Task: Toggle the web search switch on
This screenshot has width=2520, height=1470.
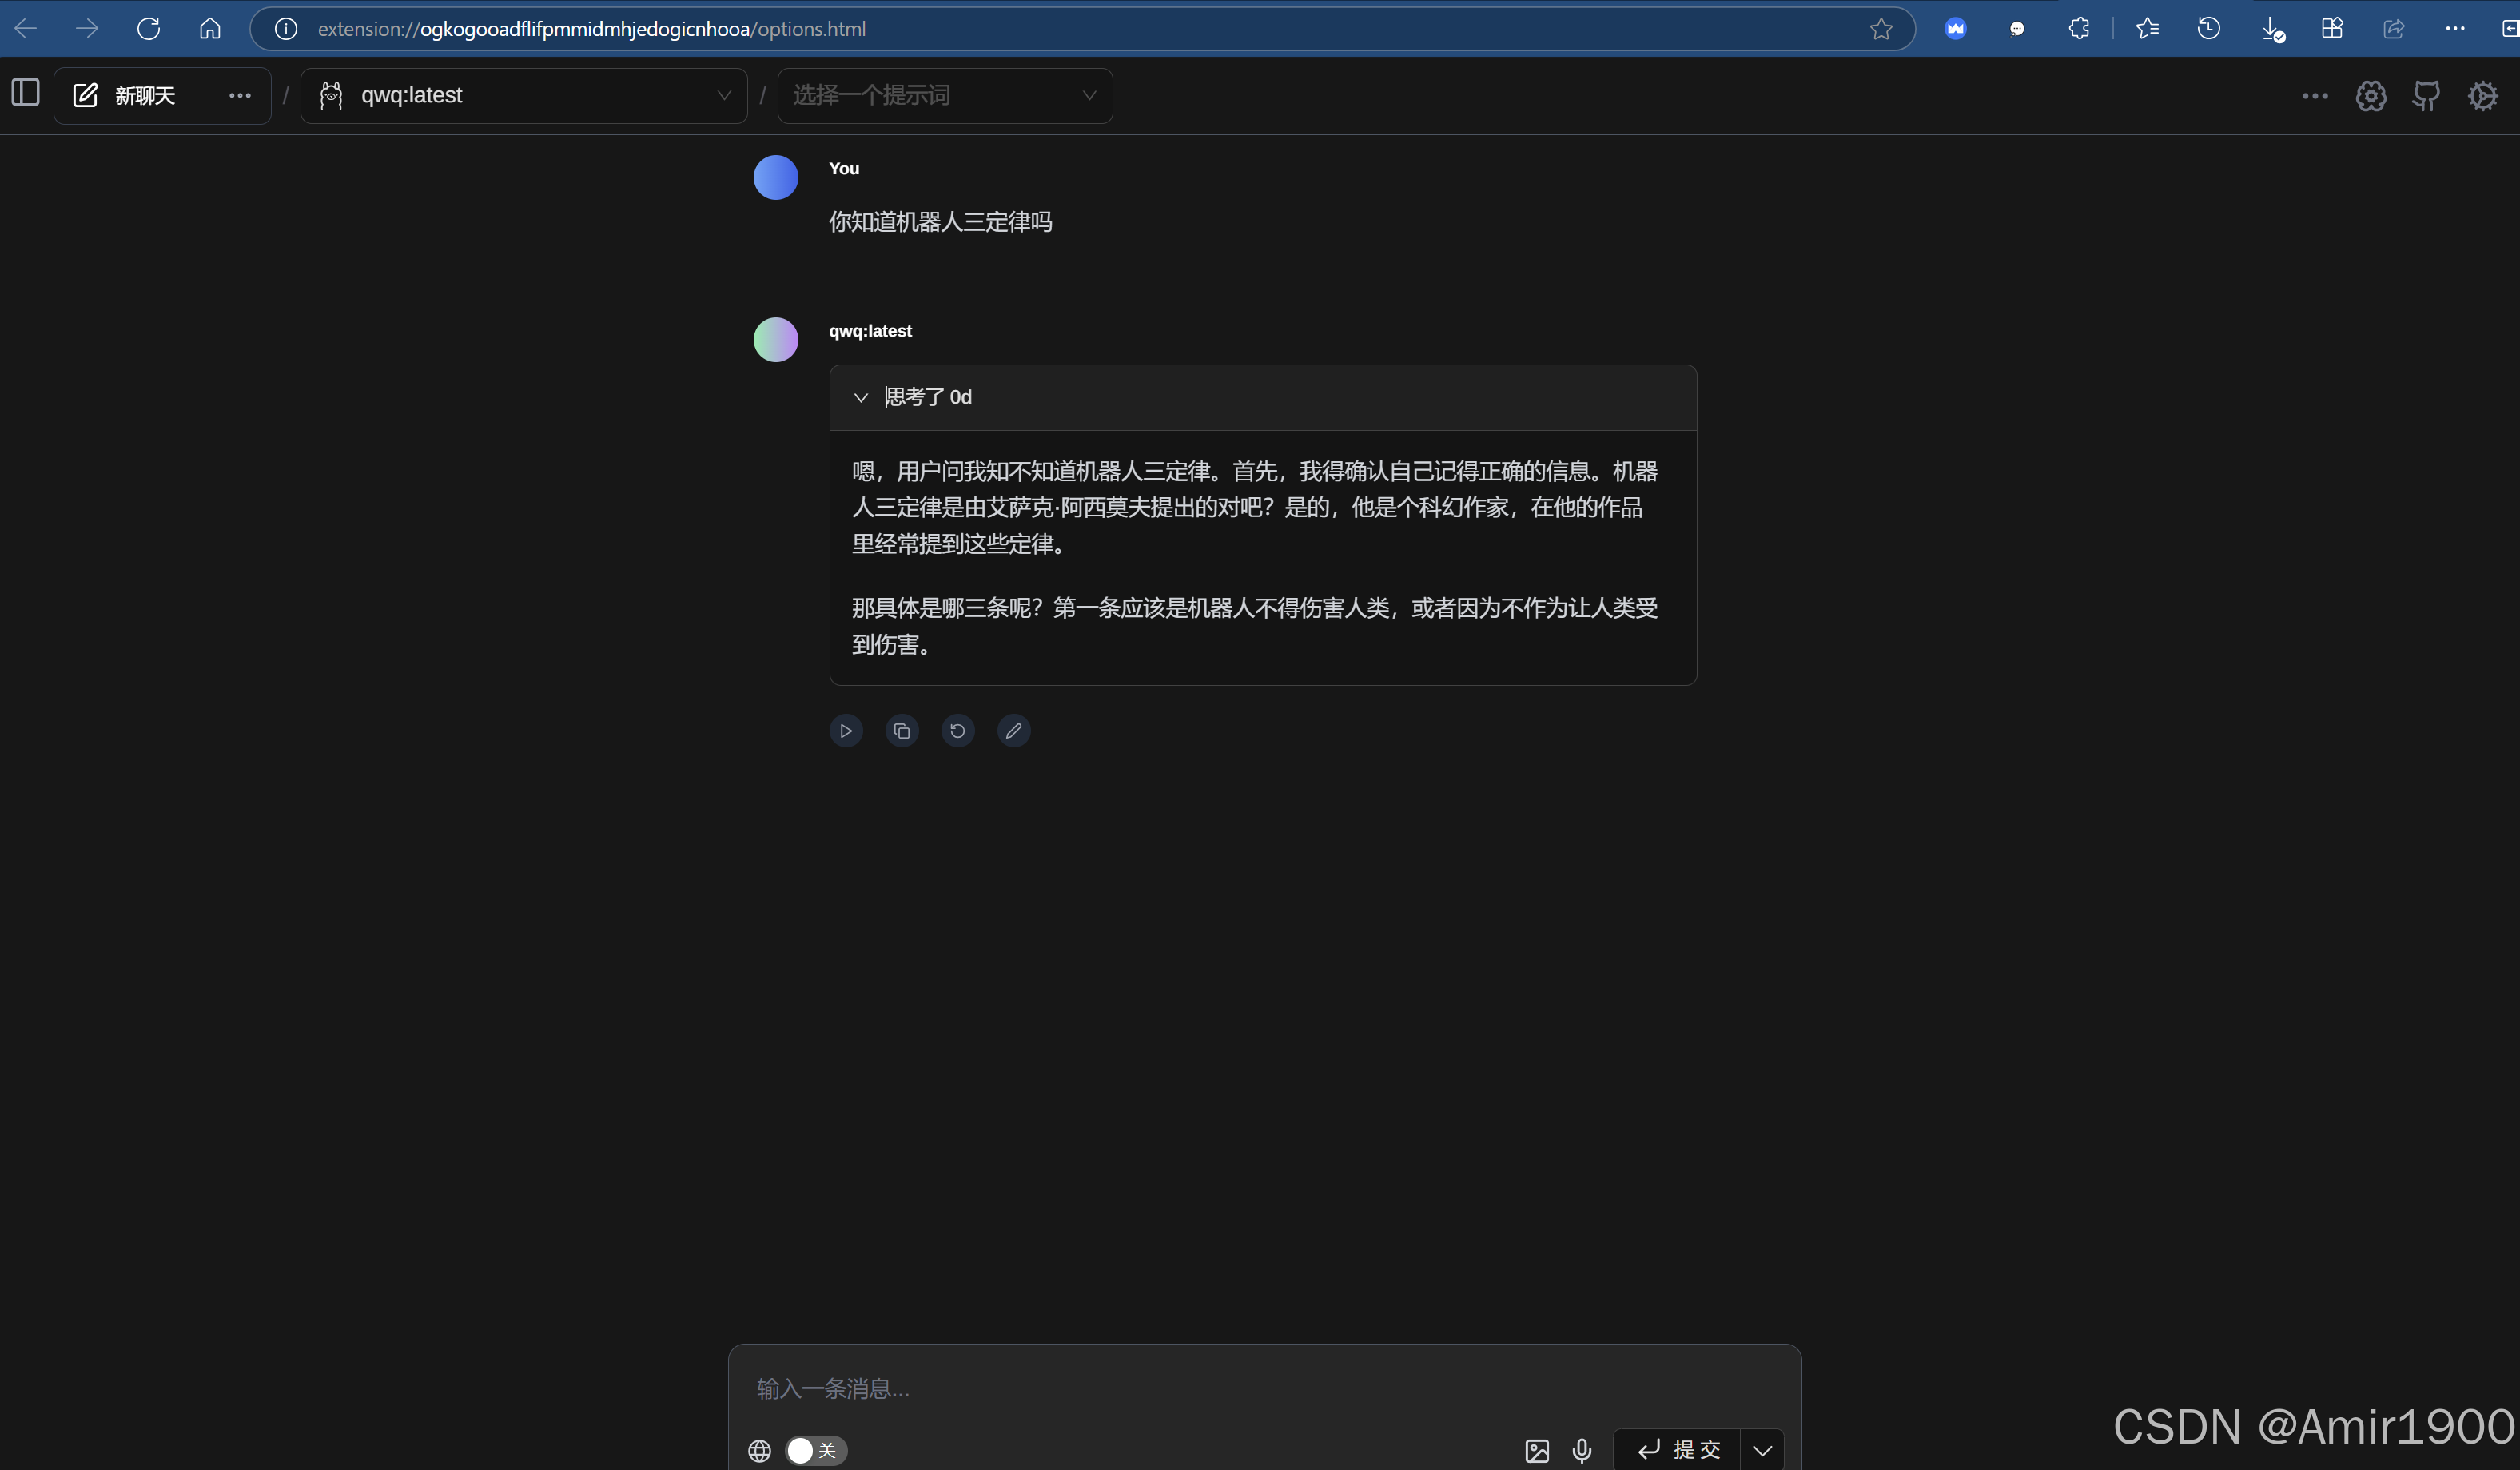Action: (x=815, y=1450)
